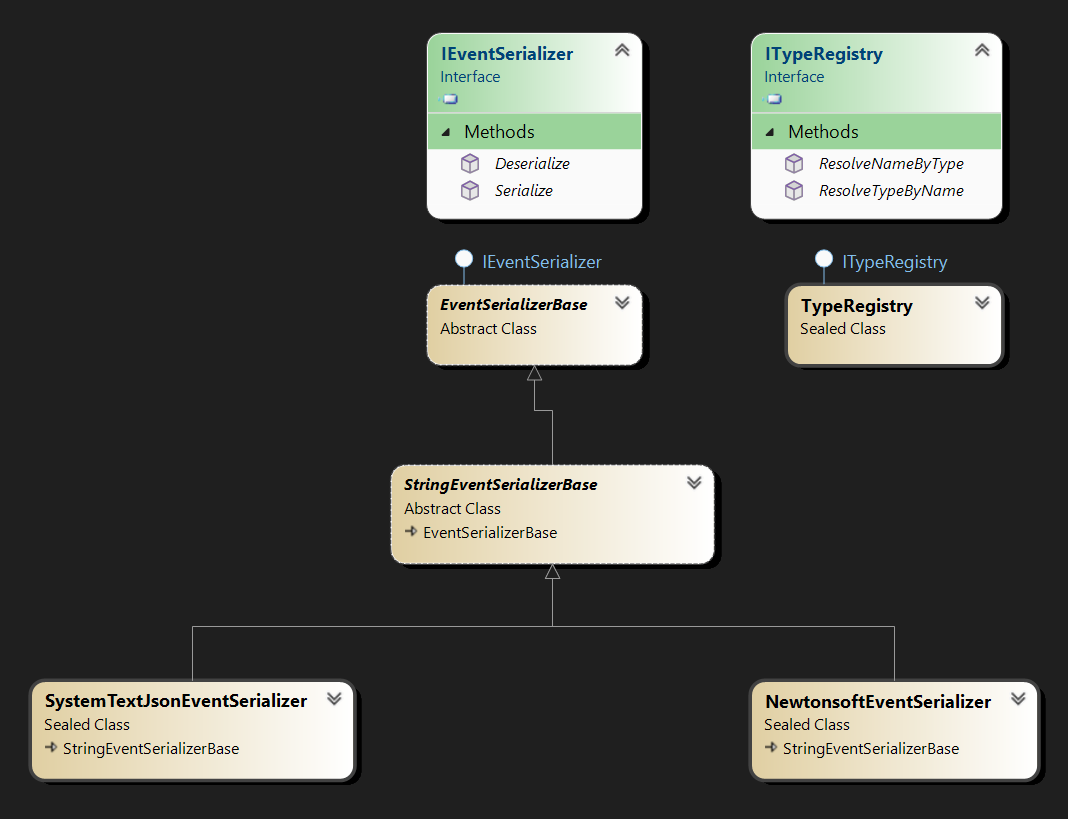The width and height of the screenshot is (1068, 819).
Task: Click the inheritance arrowhead under StringEventSerializerBase
Action: (x=552, y=572)
